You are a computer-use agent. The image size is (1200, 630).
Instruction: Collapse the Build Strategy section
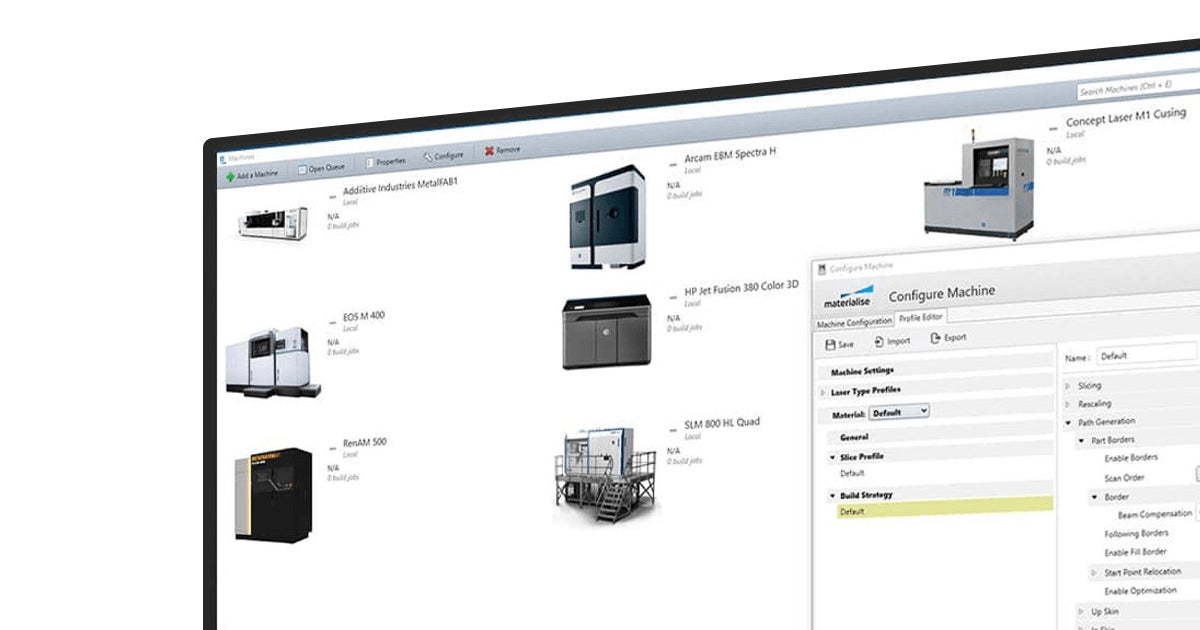pos(832,495)
